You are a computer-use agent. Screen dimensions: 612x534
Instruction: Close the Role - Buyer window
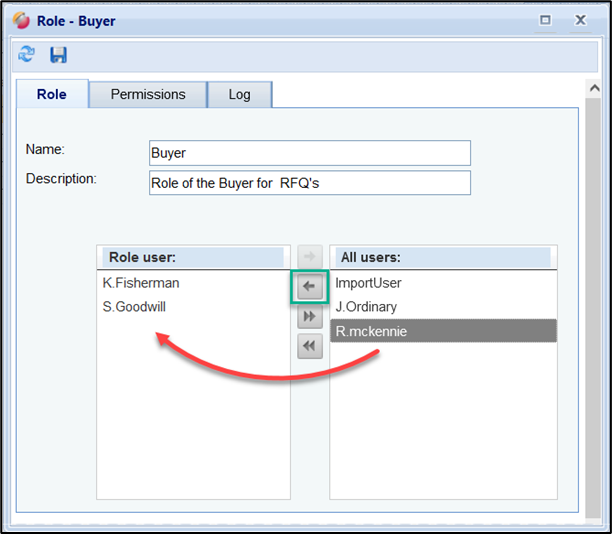point(580,20)
